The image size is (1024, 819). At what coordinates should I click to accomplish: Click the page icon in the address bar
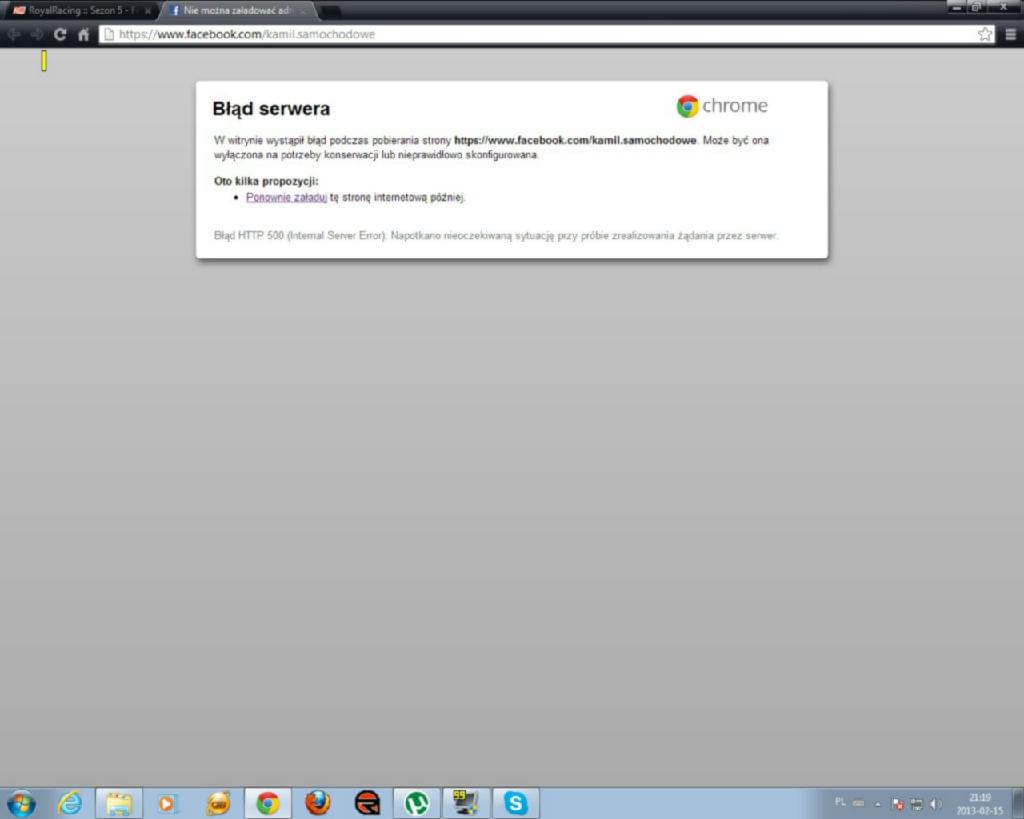(x=109, y=34)
